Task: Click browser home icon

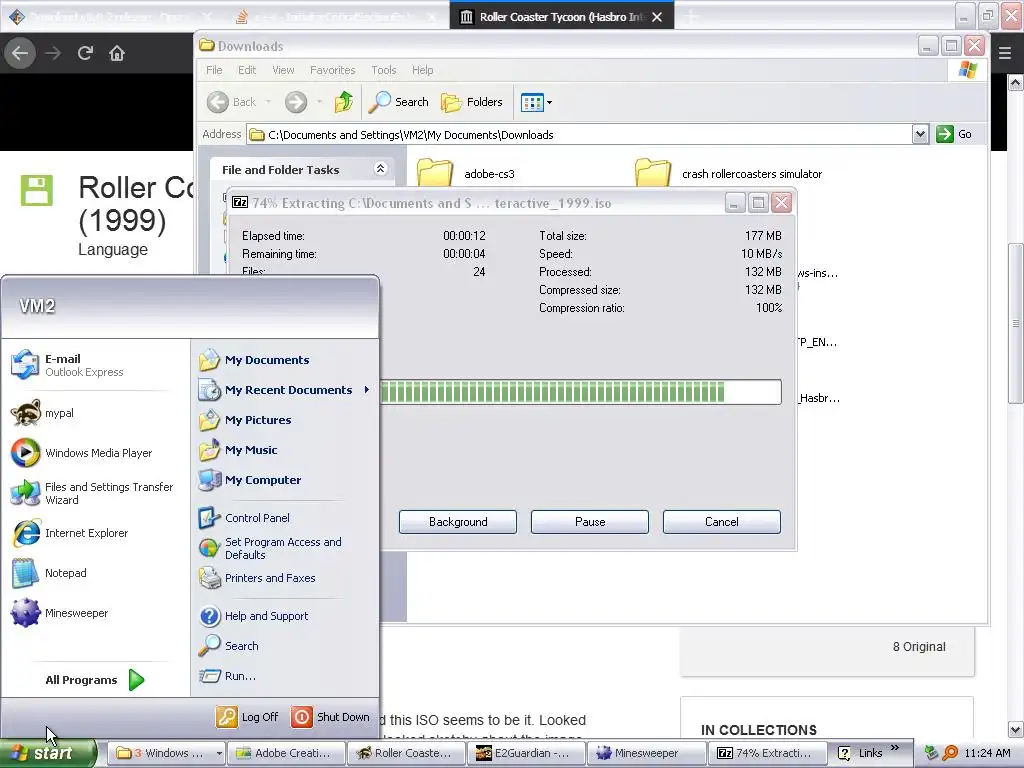Action: pyautogui.click(x=117, y=53)
